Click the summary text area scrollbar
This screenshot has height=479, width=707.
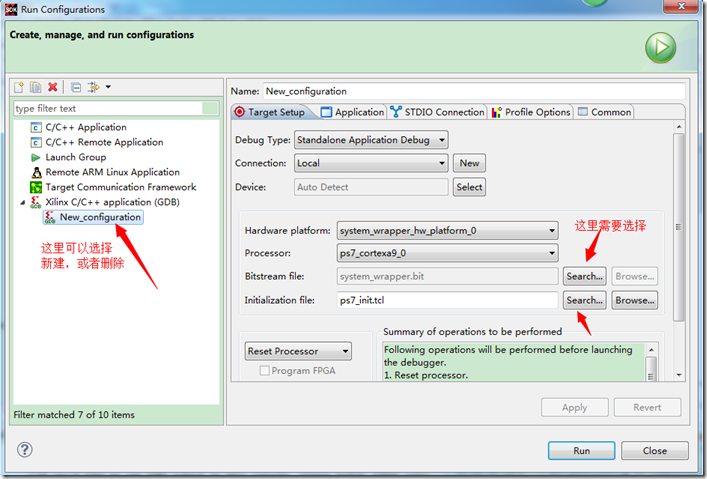[x=651, y=366]
